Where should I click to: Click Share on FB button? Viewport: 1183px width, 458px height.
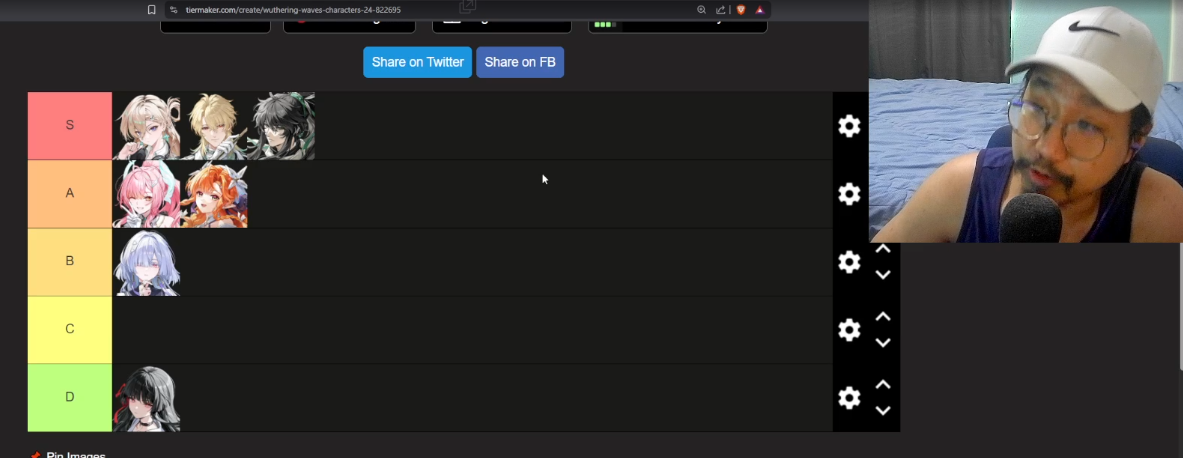[x=520, y=62]
